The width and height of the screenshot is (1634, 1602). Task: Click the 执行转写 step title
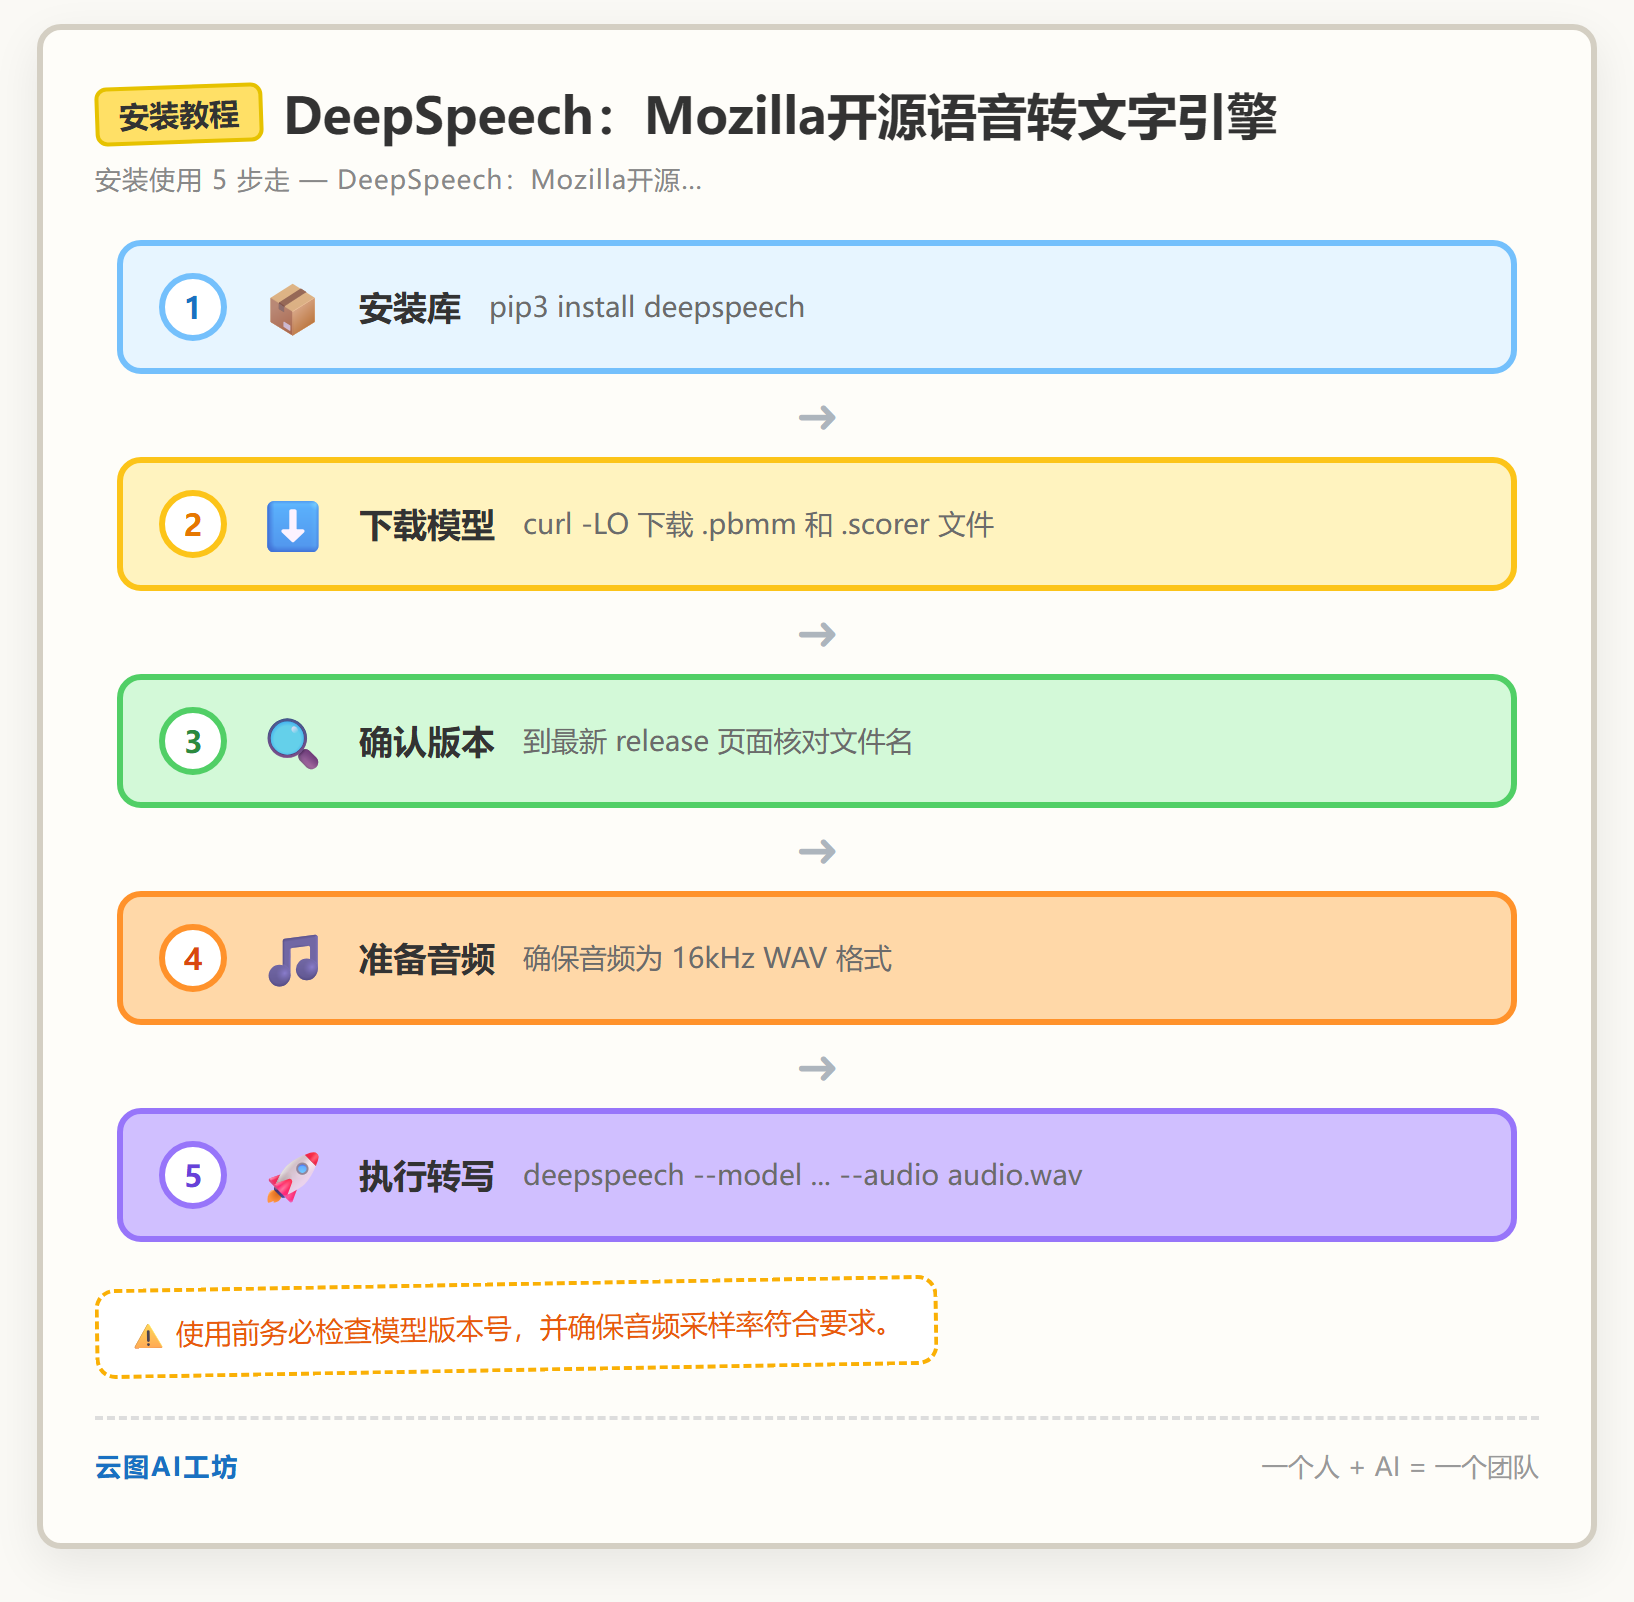coord(427,1176)
